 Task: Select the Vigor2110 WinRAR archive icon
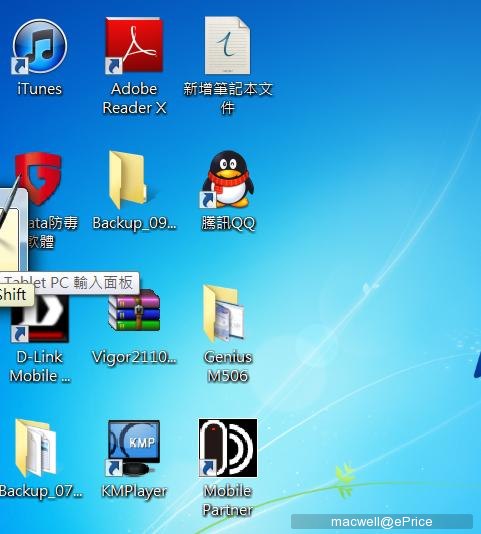click(x=134, y=310)
